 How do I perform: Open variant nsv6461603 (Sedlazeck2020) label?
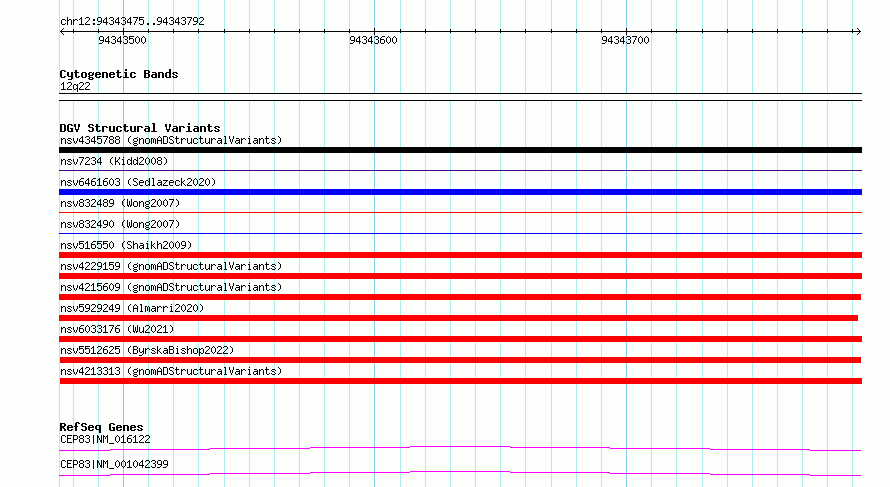(138, 182)
